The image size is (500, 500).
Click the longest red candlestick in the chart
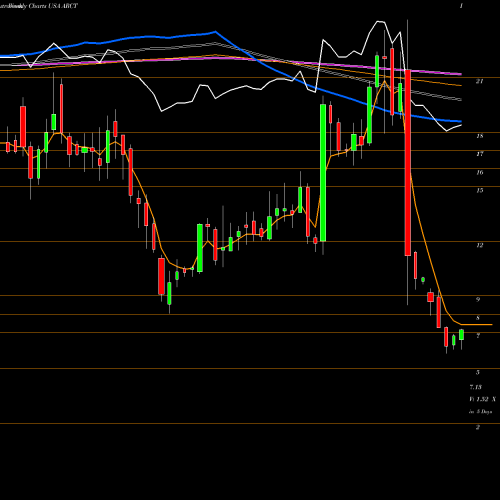(408, 163)
